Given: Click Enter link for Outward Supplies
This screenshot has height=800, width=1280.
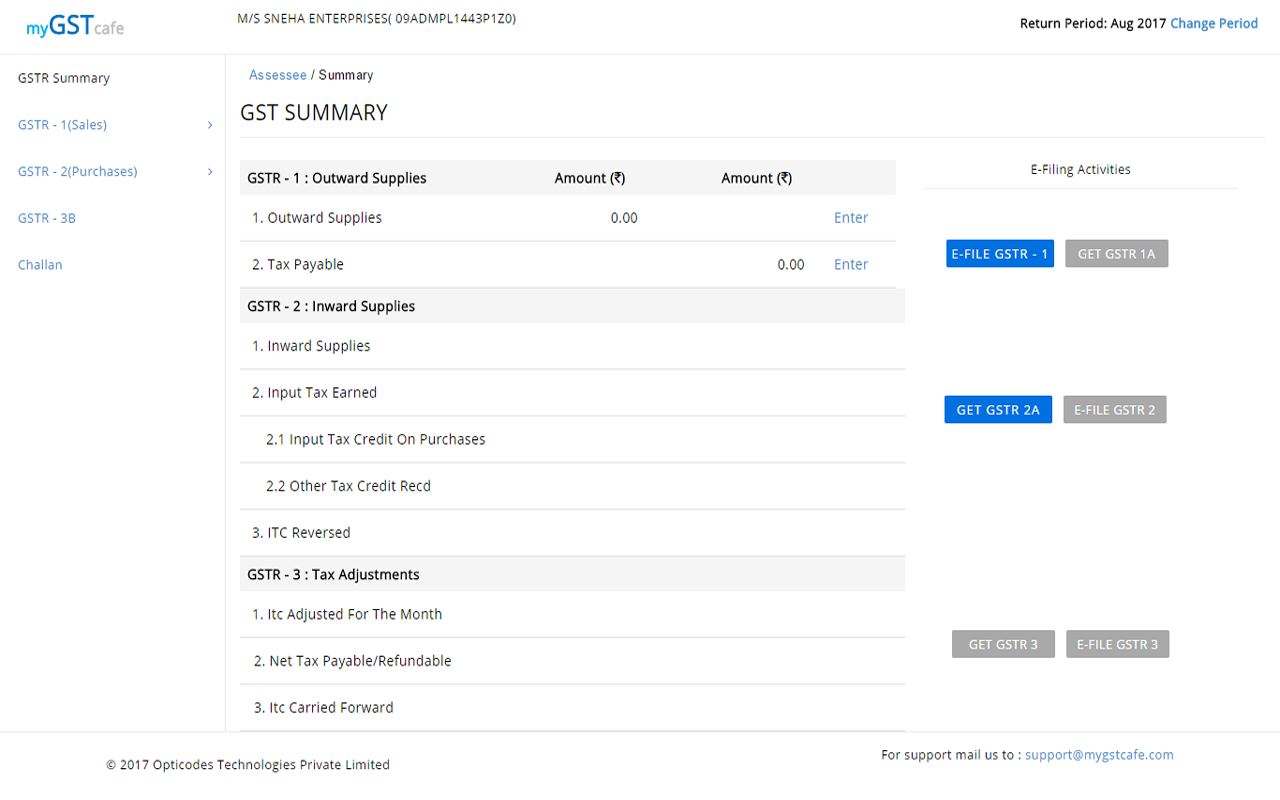Looking at the screenshot, I should pyautogui.click(x=851, y=218).
